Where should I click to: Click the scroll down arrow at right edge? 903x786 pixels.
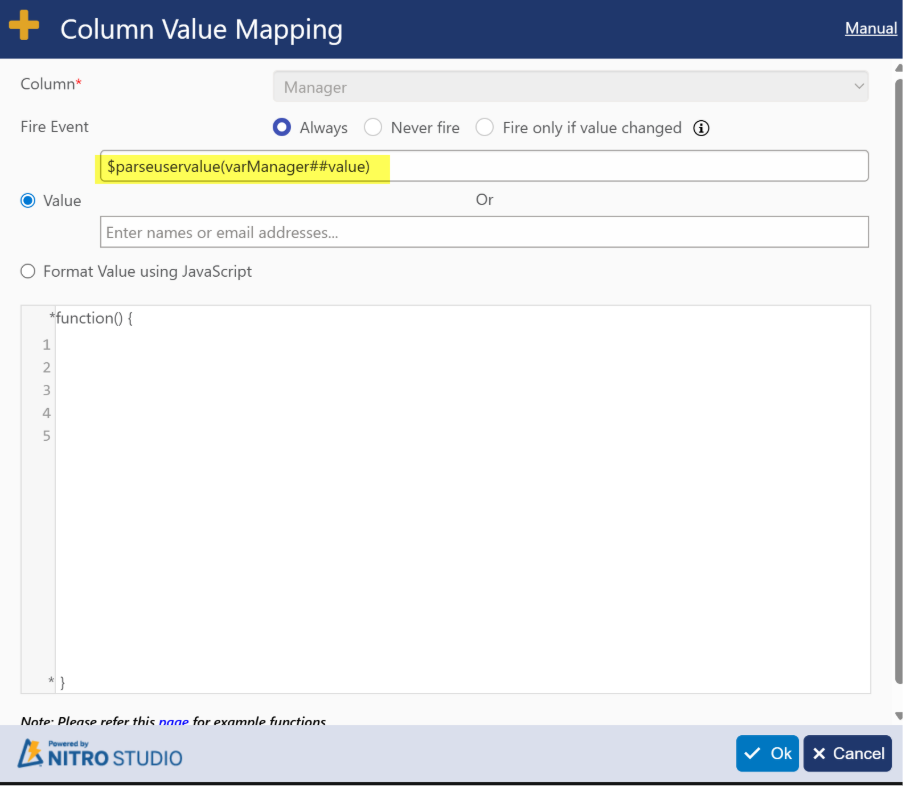click(897, 716)
